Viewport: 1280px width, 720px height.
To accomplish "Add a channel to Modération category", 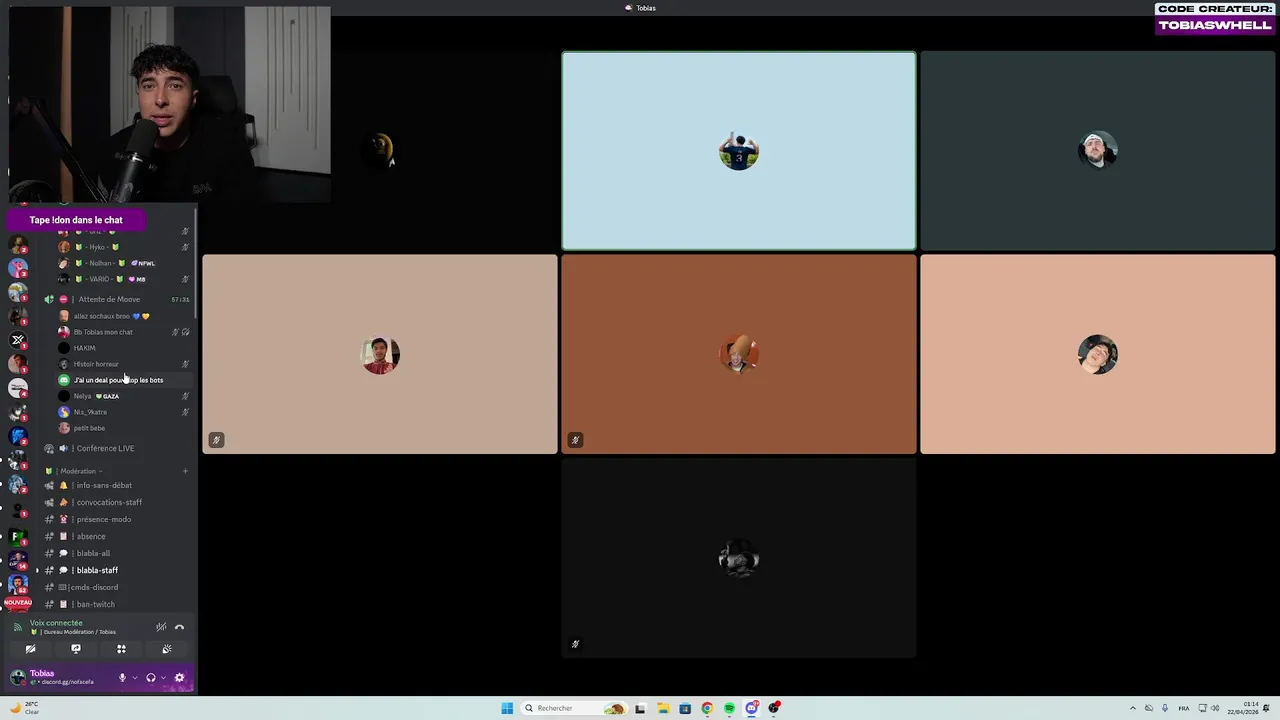I will pos(185,471).
